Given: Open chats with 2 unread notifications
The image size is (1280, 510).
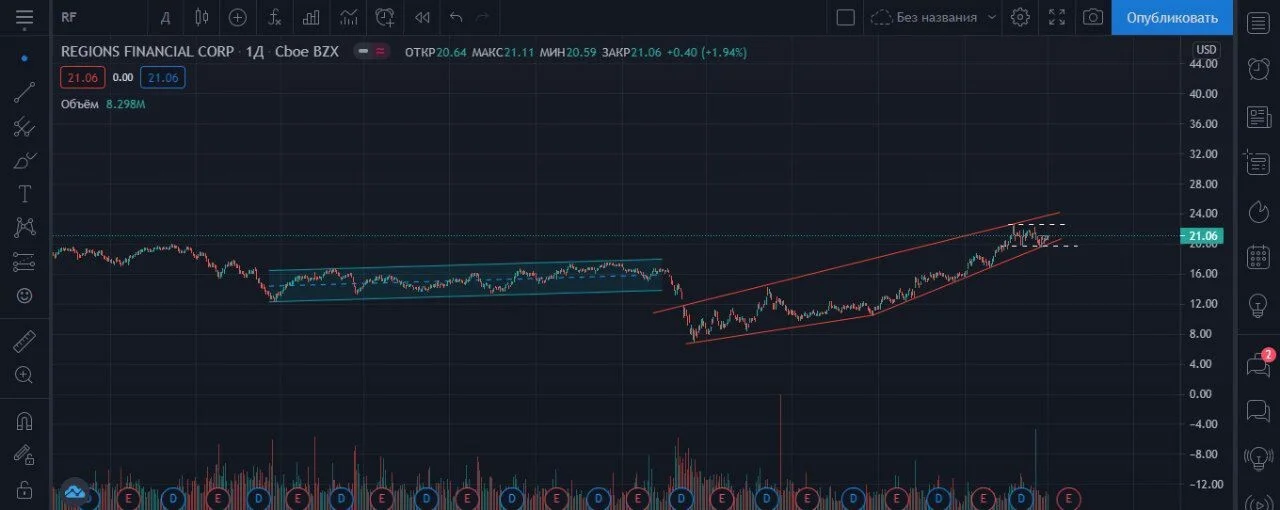Looking at the screenshot, I should 1259,364.
